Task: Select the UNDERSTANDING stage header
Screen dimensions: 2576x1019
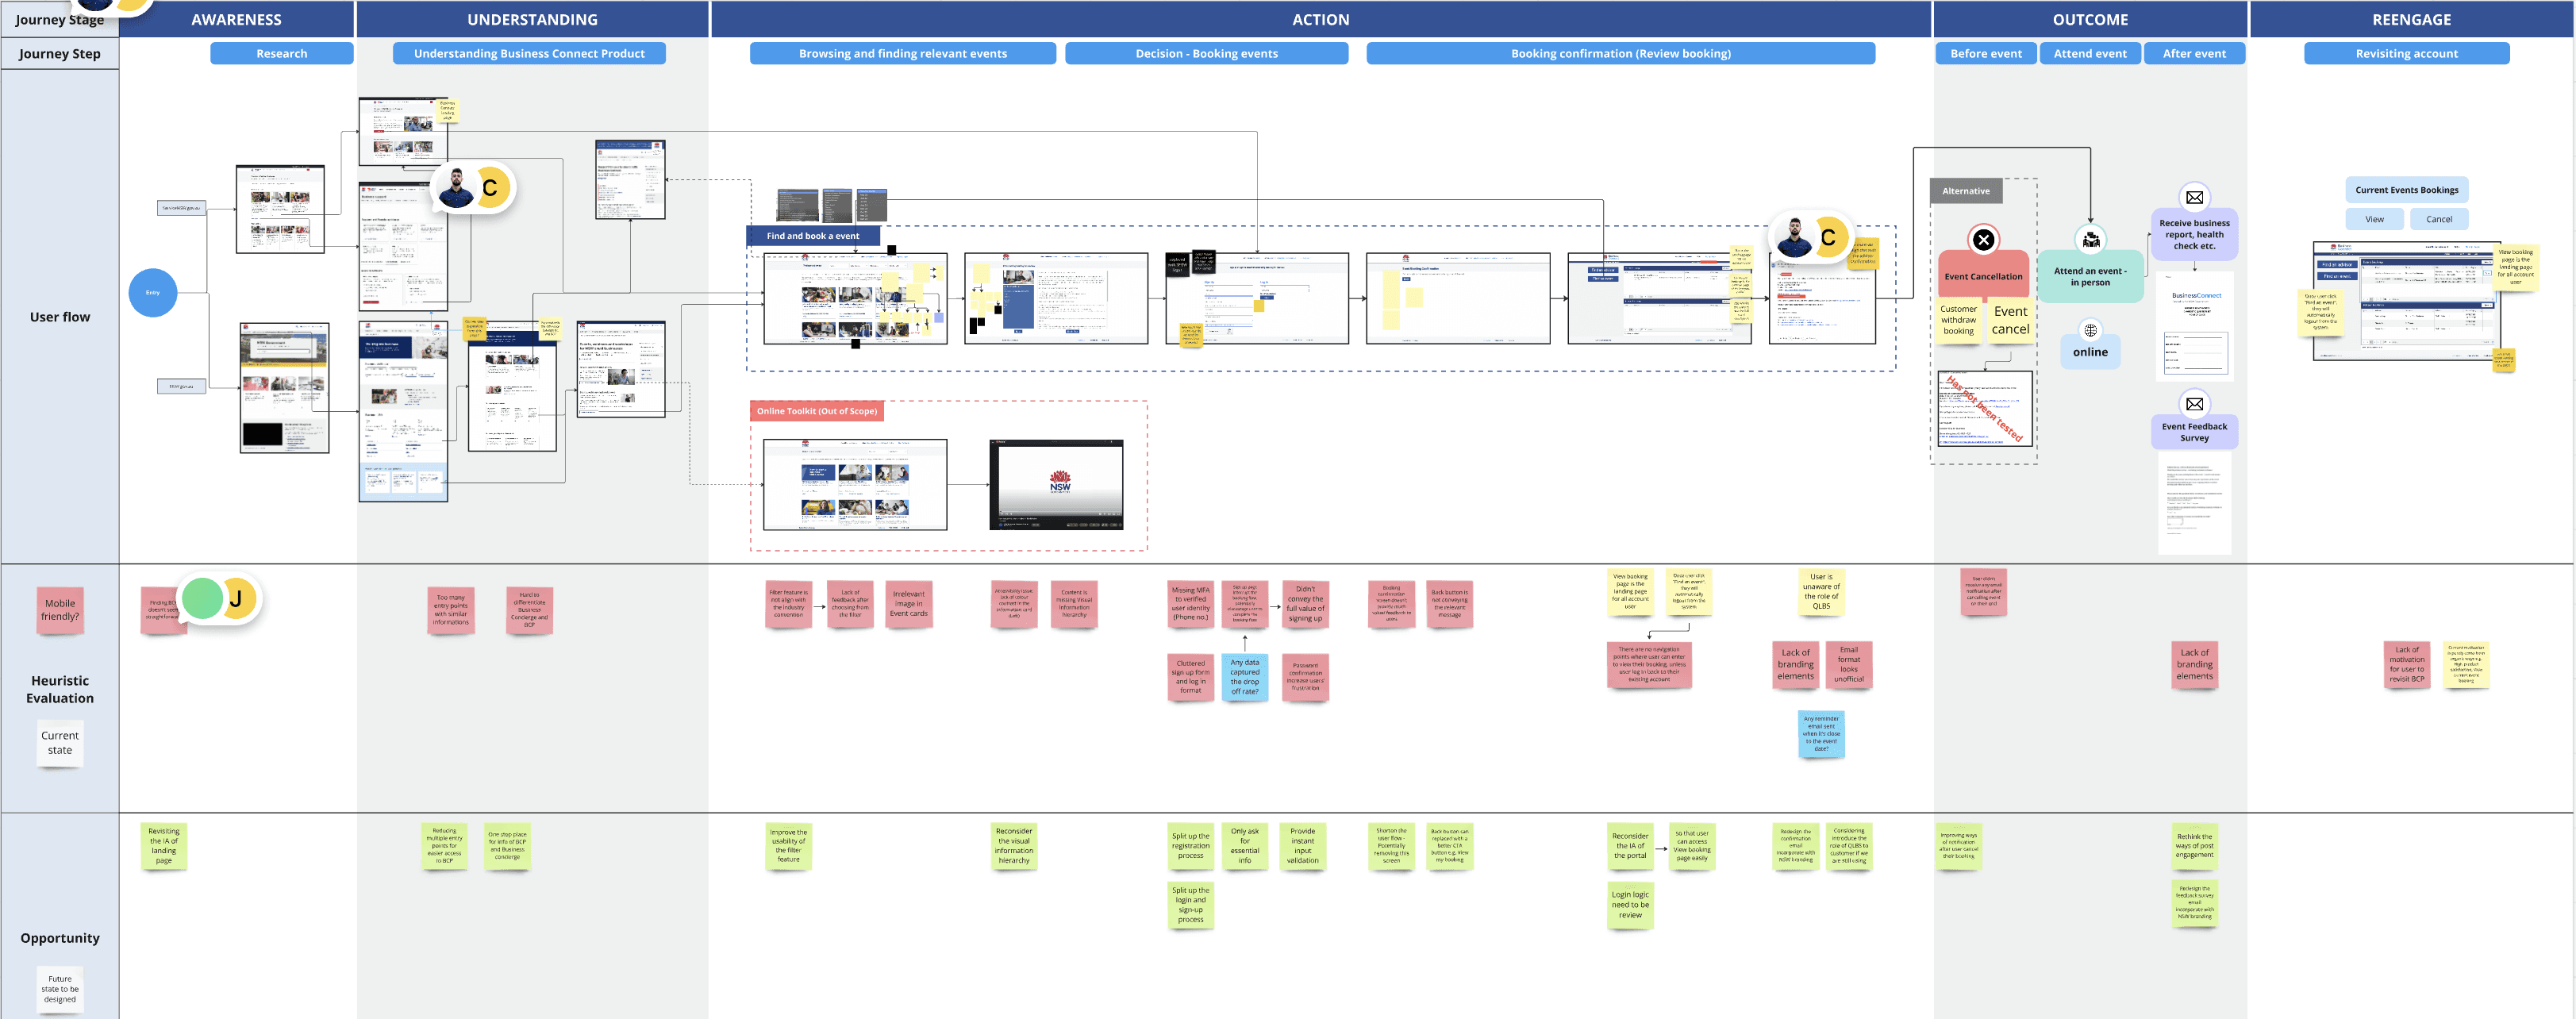Action: pyautogui.click(x=533, y=19)
